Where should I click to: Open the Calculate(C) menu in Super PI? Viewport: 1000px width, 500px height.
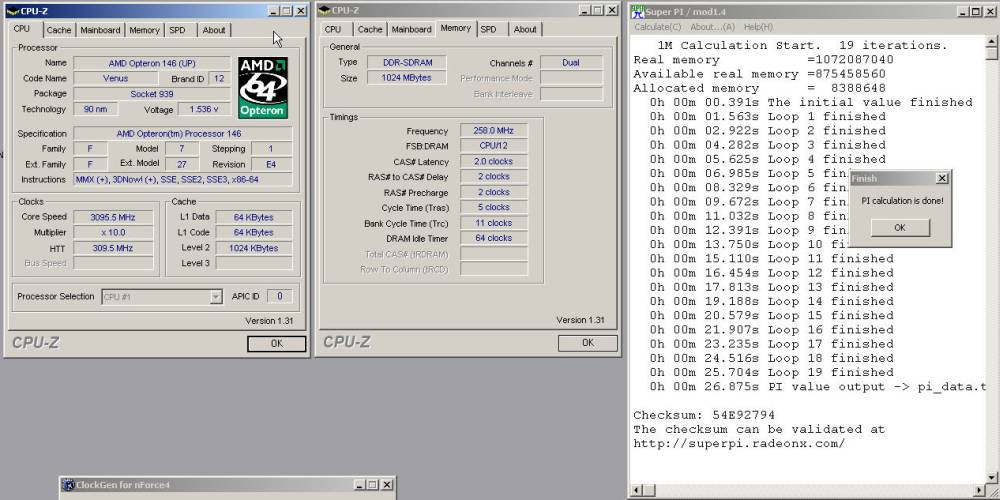tap(658, 27)
